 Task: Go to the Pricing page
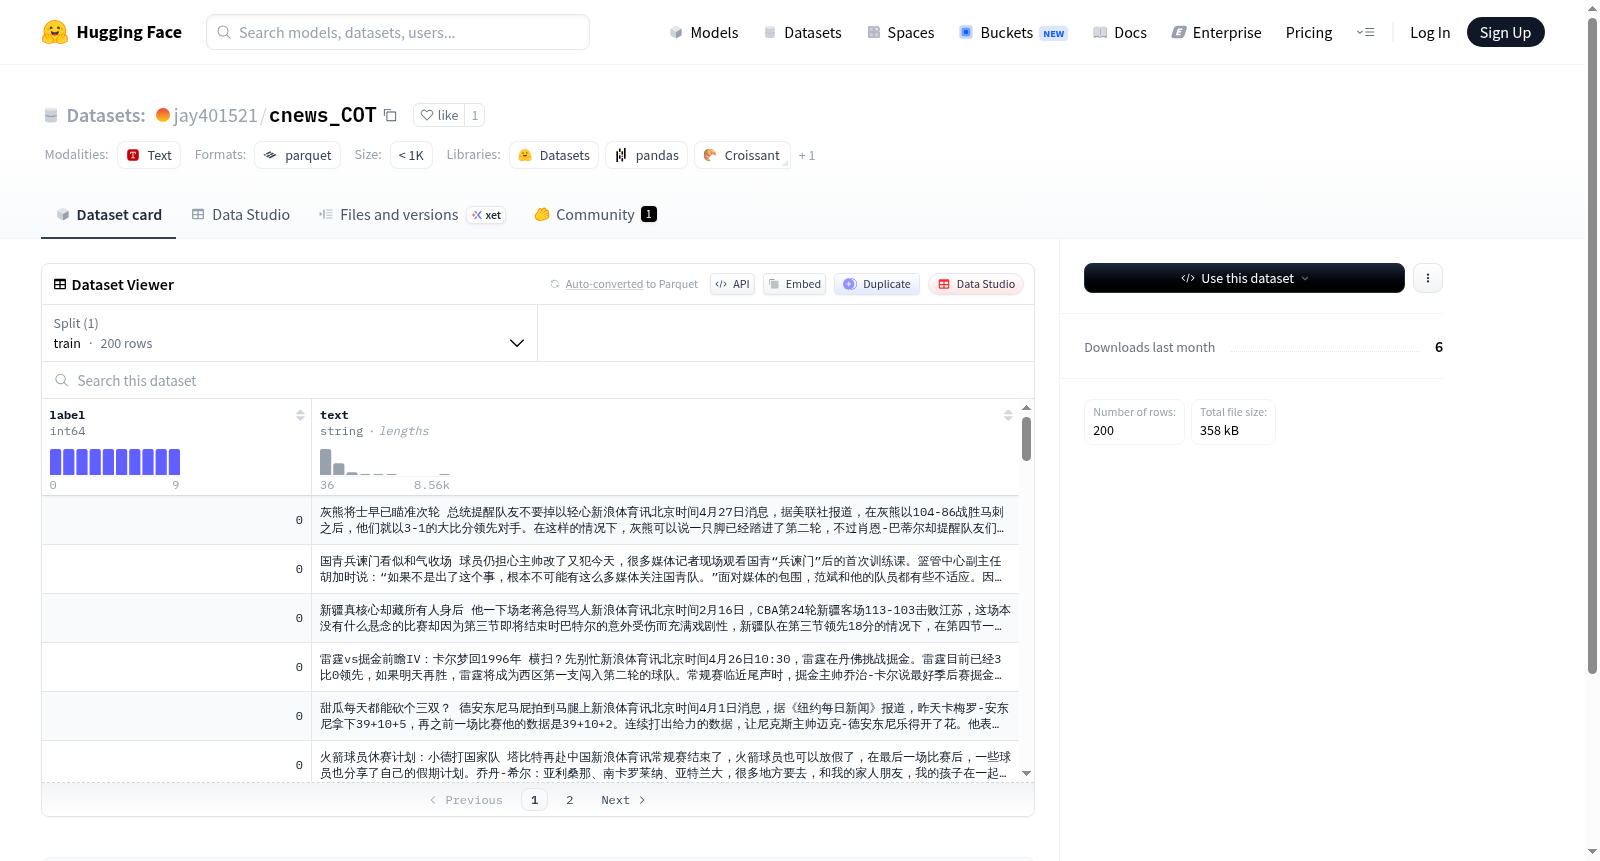pos(1309,32)
